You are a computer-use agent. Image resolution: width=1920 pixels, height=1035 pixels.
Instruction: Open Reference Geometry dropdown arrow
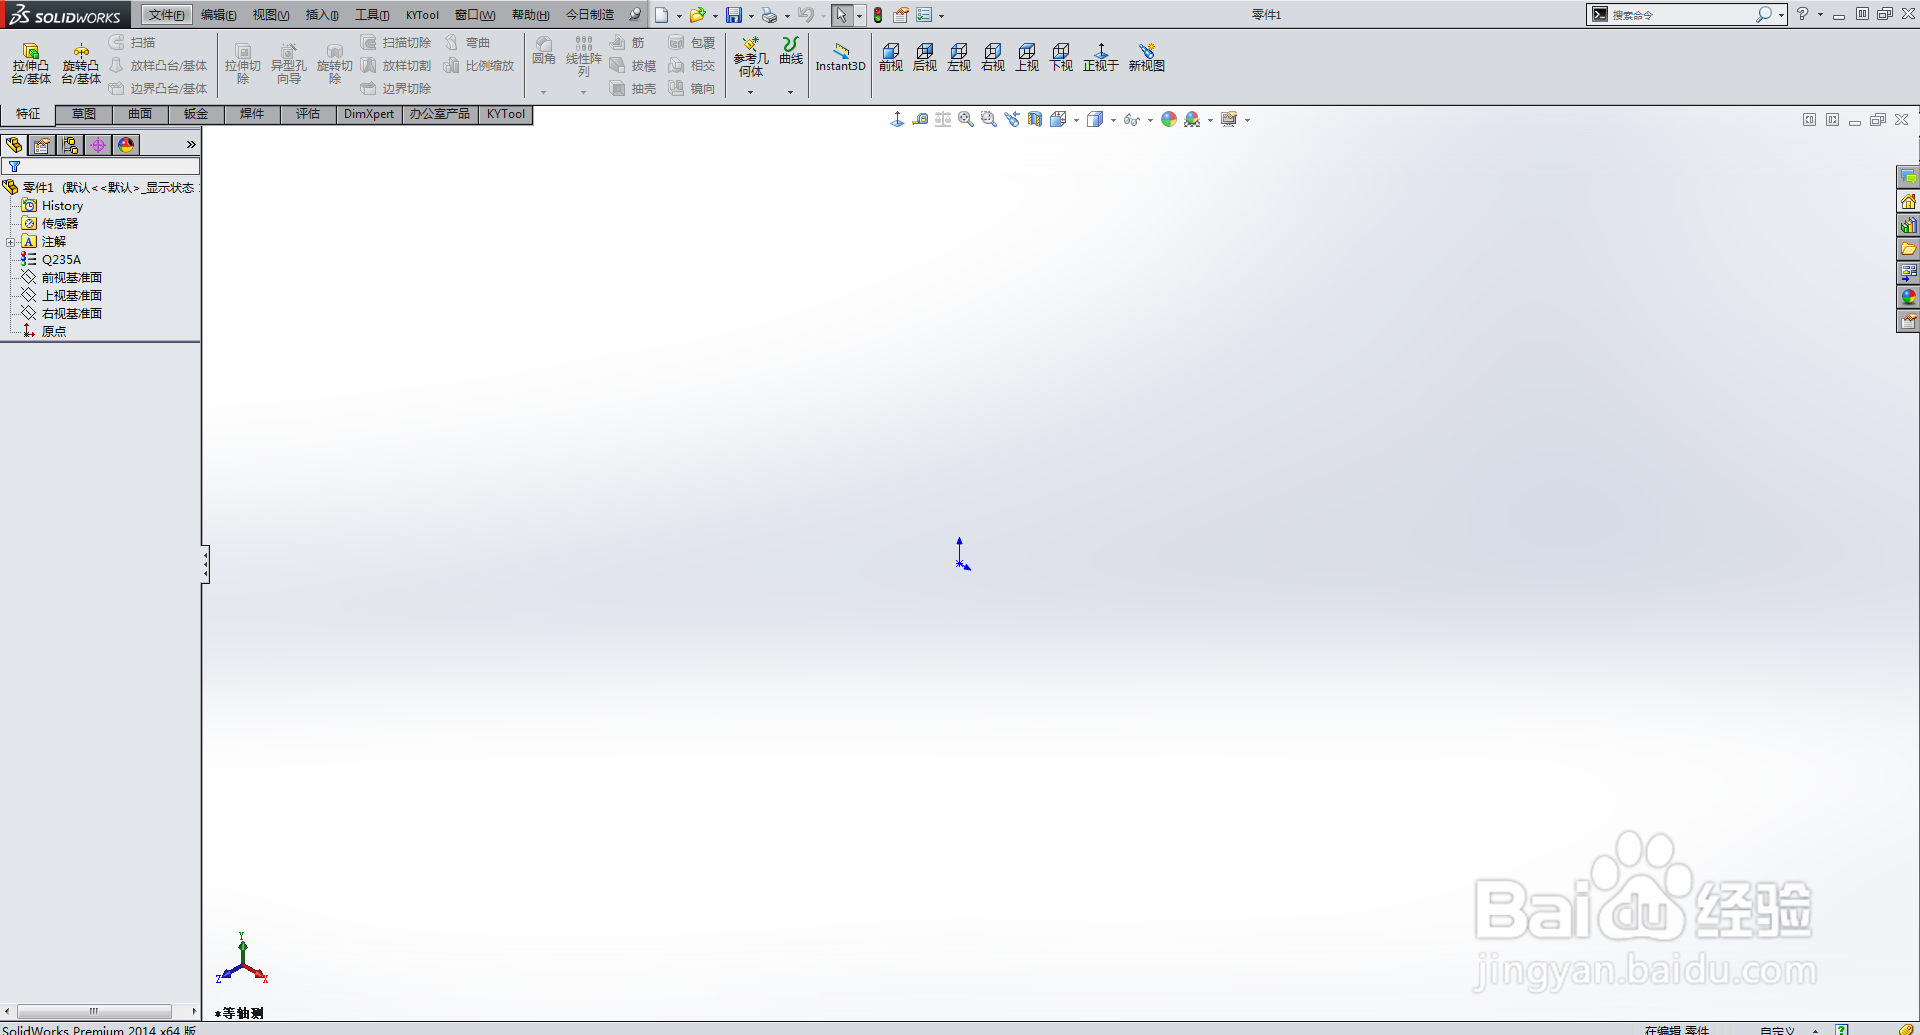(x=750, y=92)
